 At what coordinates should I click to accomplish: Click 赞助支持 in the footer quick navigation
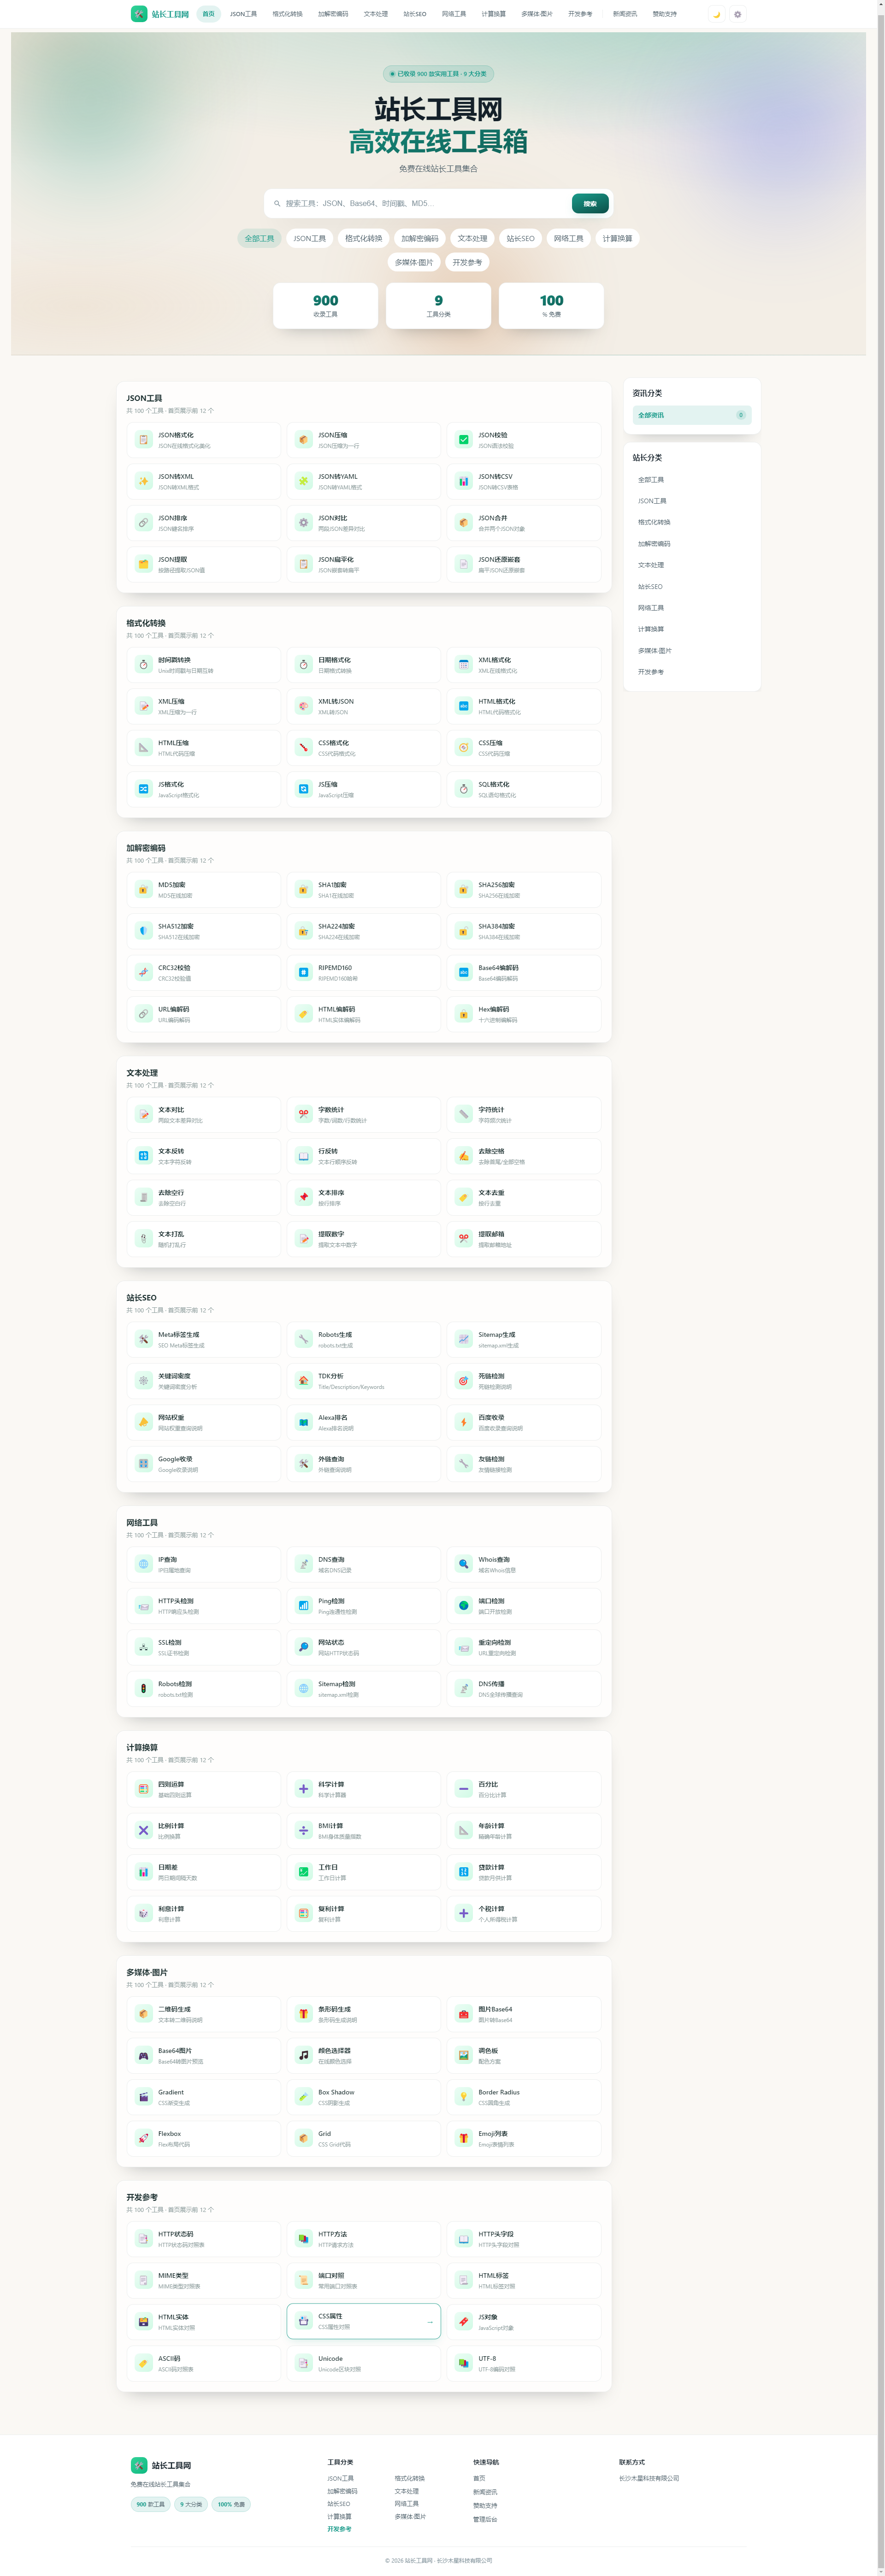pyautogui.click(x=485, y=2506)
